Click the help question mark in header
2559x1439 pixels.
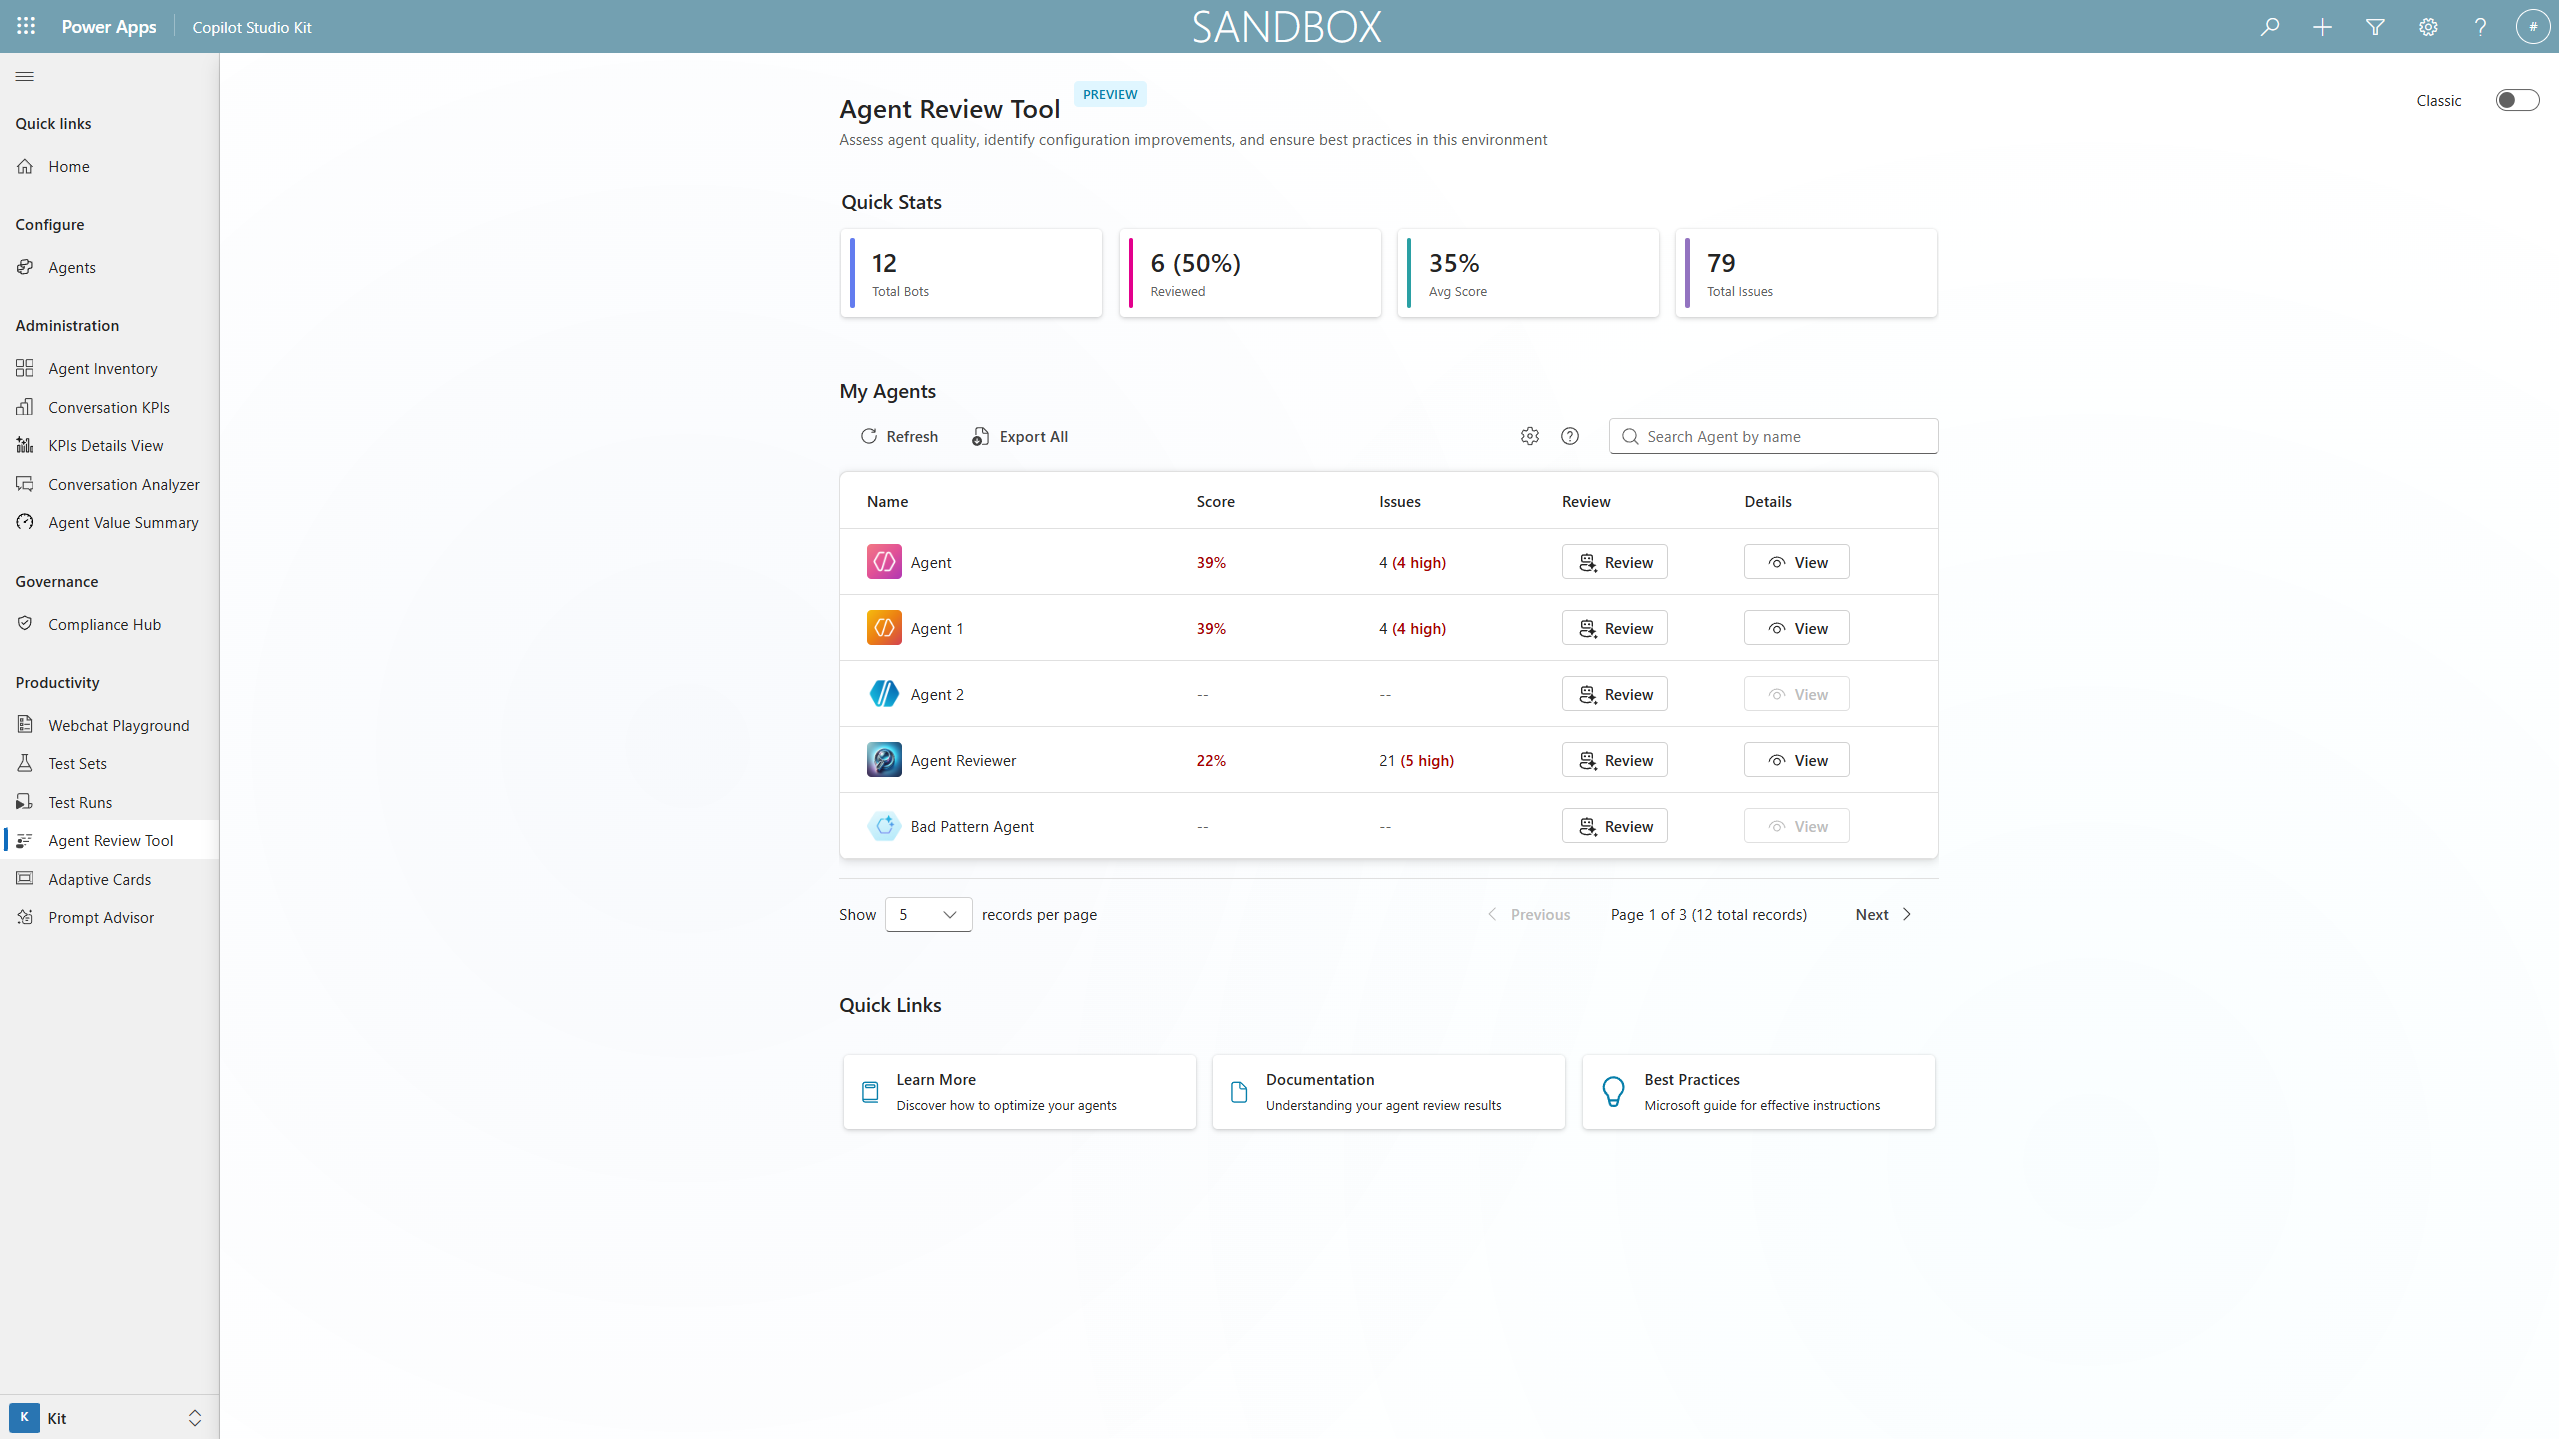[2480, 27]
